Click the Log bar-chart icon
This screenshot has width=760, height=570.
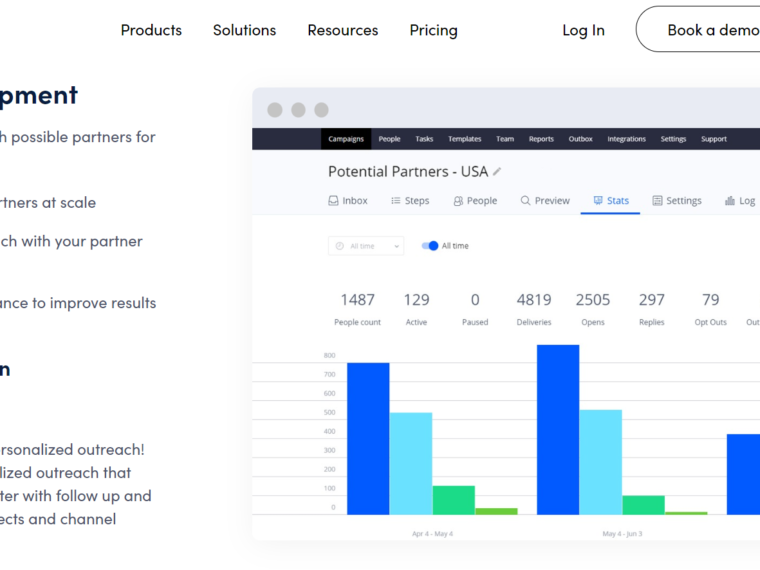click(x=729, y=201)
